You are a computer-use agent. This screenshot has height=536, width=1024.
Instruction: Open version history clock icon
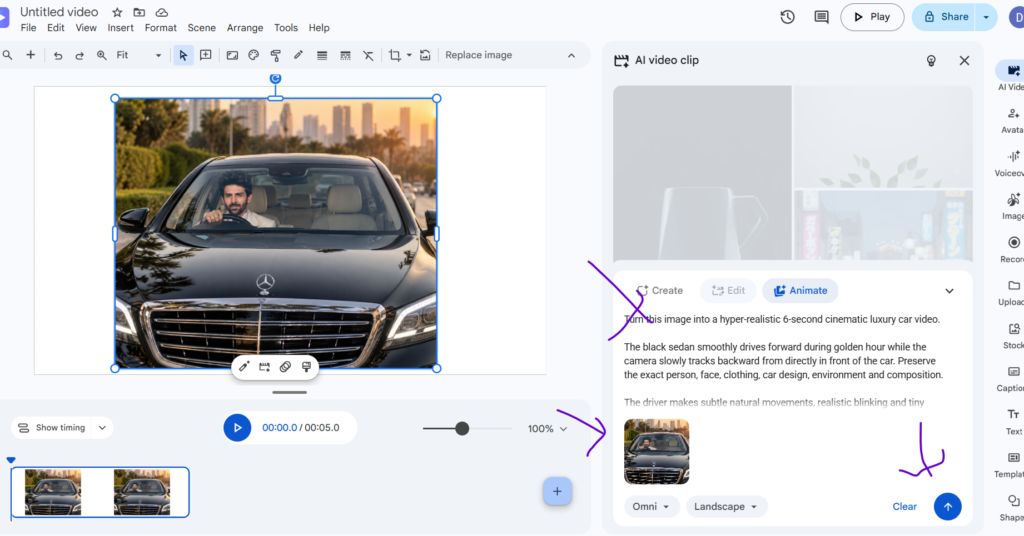pyautogui.click(x=788, y=17)
